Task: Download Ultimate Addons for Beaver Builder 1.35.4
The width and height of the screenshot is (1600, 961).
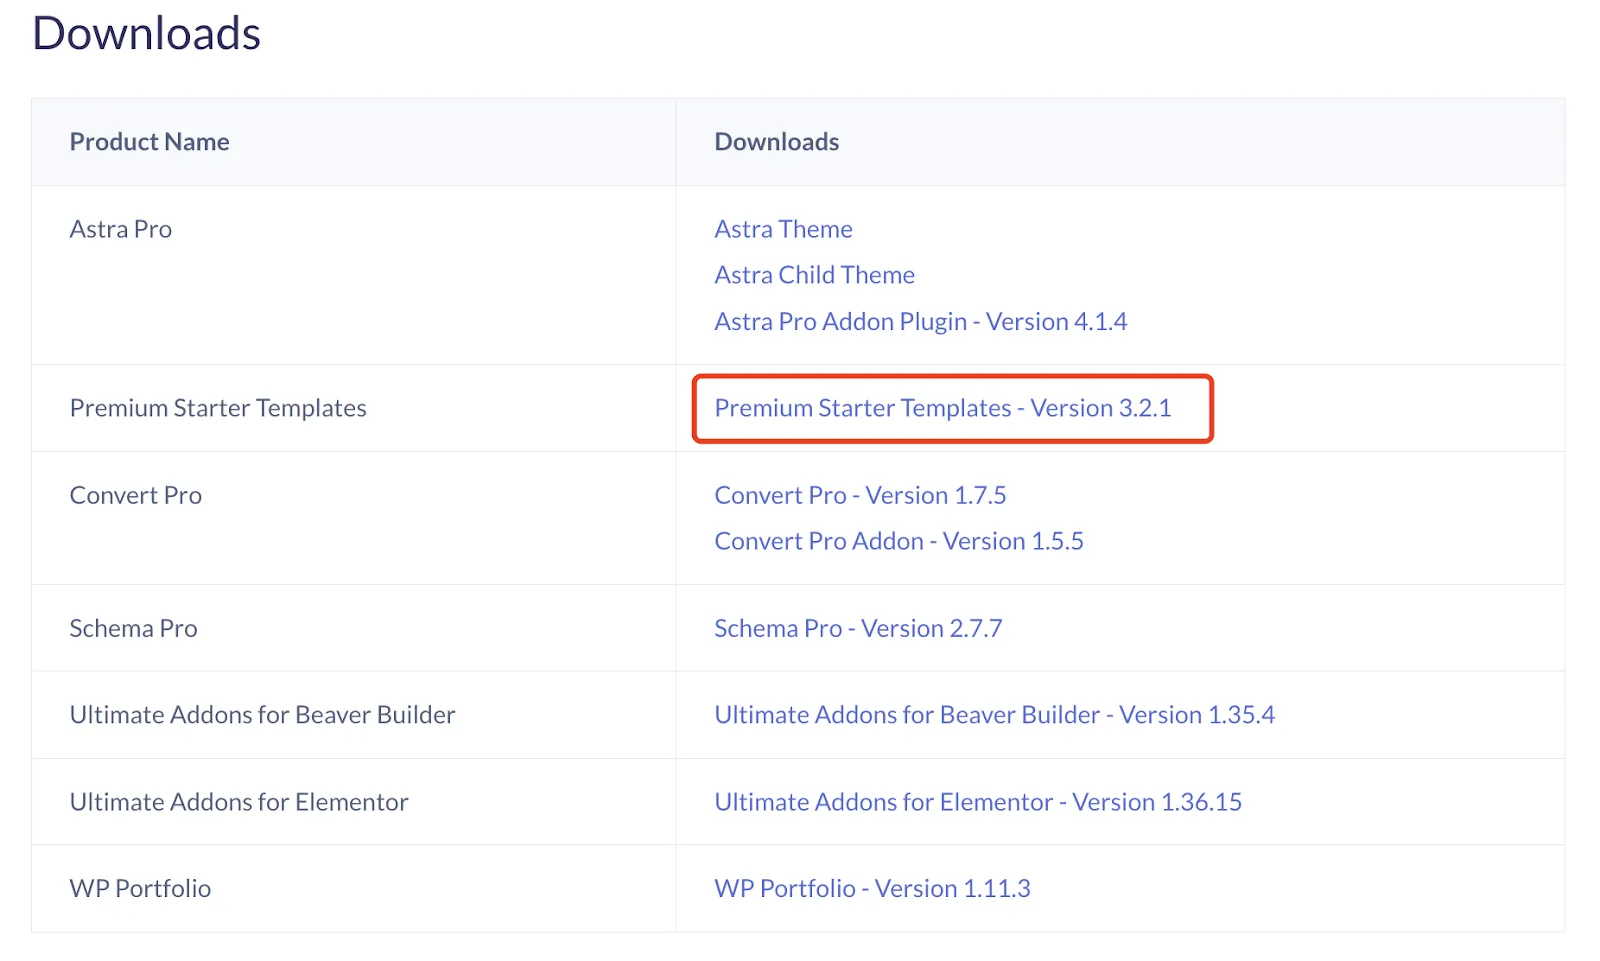Action: [x=994, y=715]
